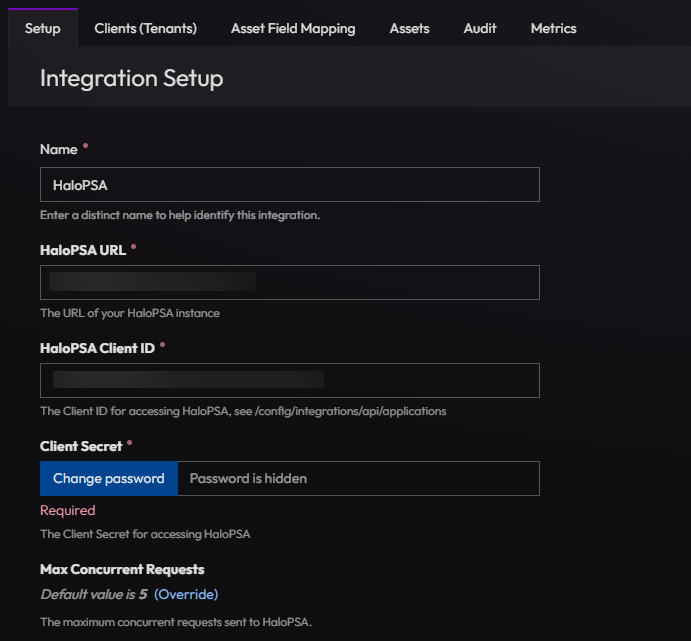Image resolution: width=691 pixels, height=641 pixels.
Task: Click the Max Concurrent Requests label
Action: click(x=122, y=569)
